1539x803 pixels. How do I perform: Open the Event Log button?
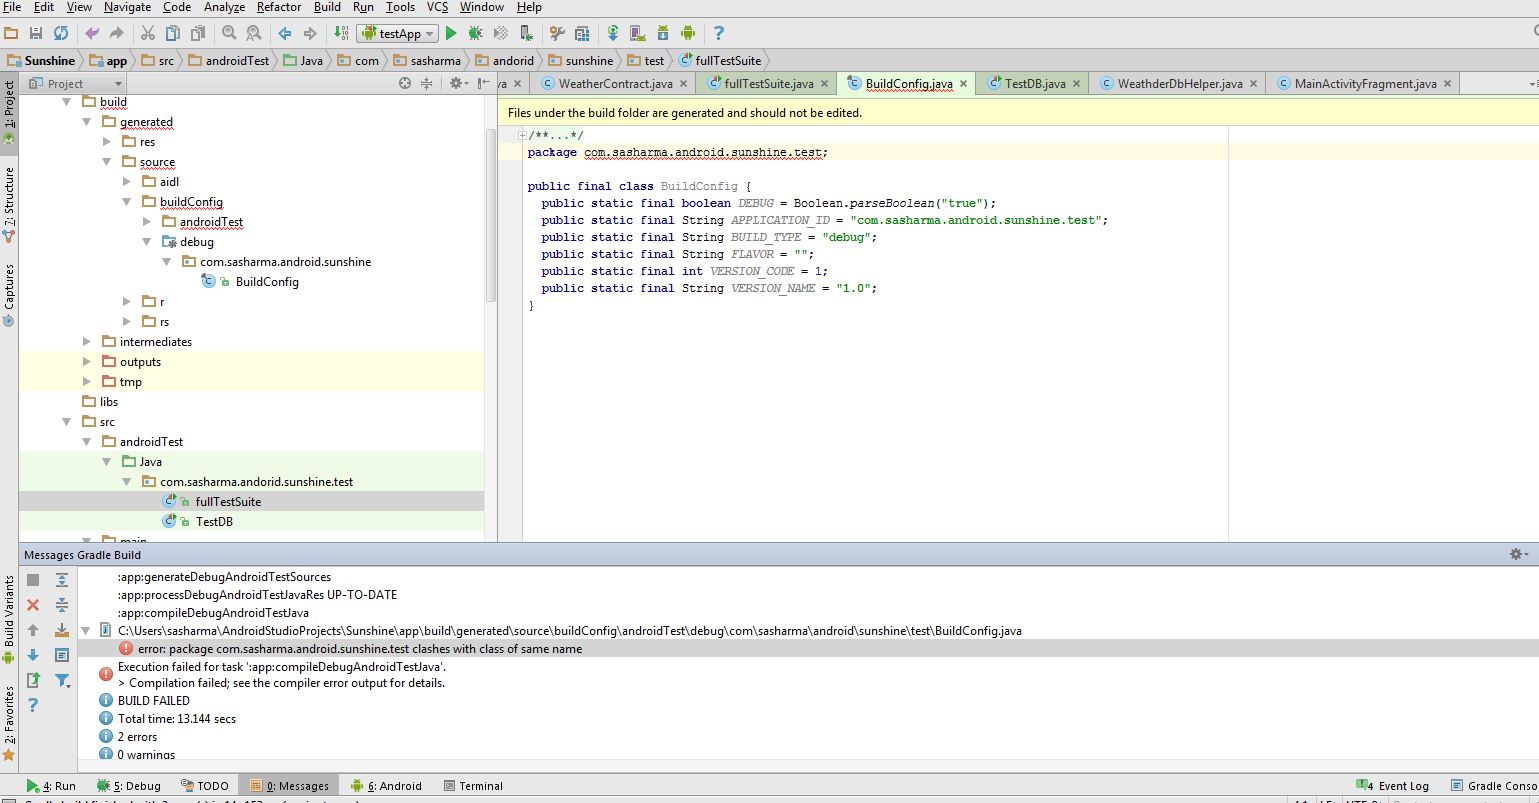(x=1394, y=786)
